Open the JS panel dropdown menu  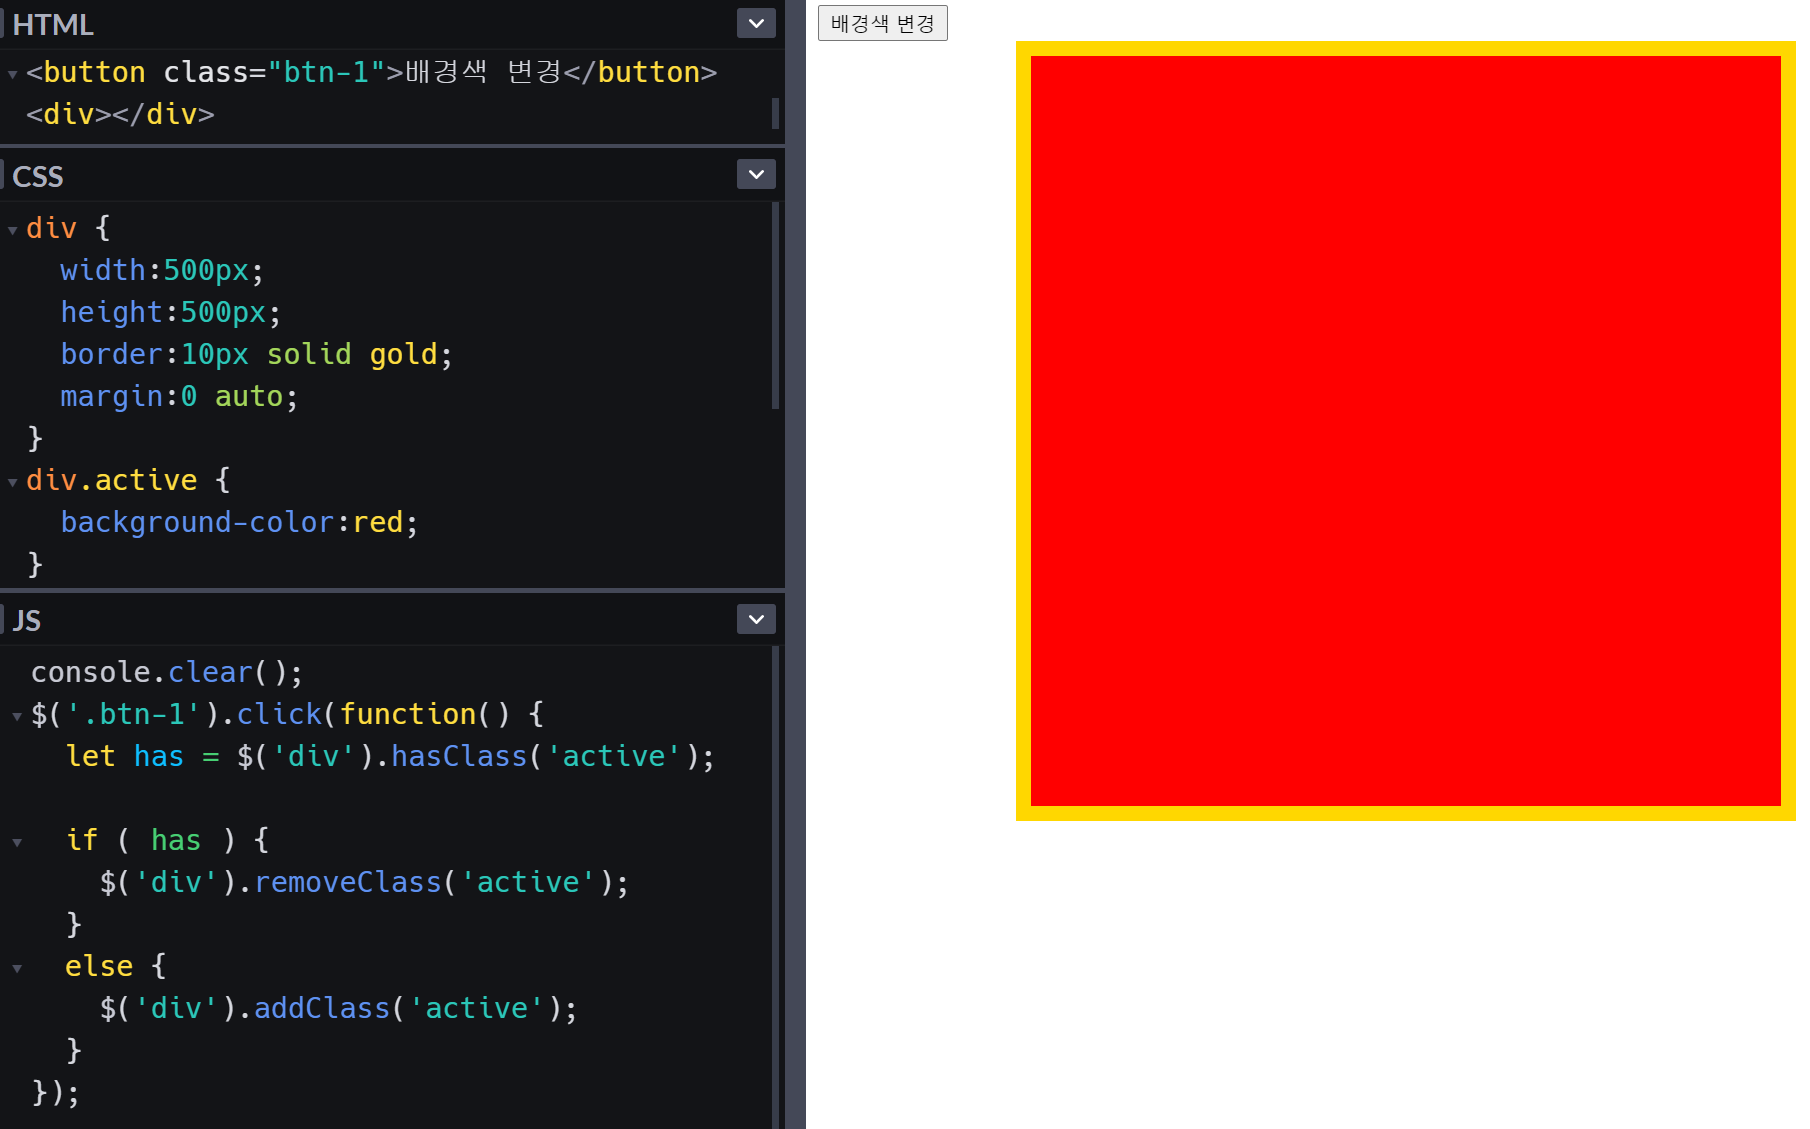(756, 619)
